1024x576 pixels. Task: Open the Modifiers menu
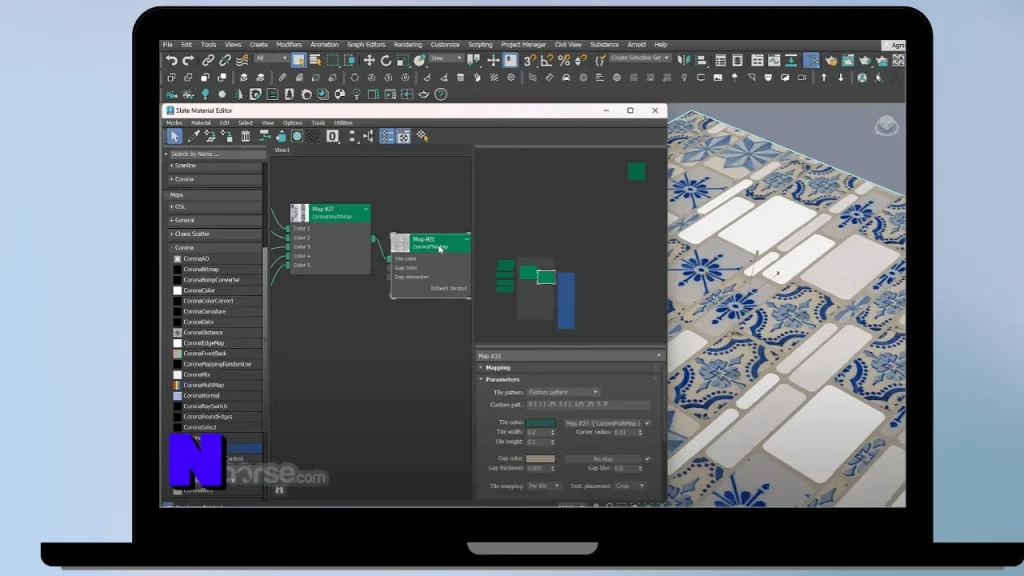[289, 44]
